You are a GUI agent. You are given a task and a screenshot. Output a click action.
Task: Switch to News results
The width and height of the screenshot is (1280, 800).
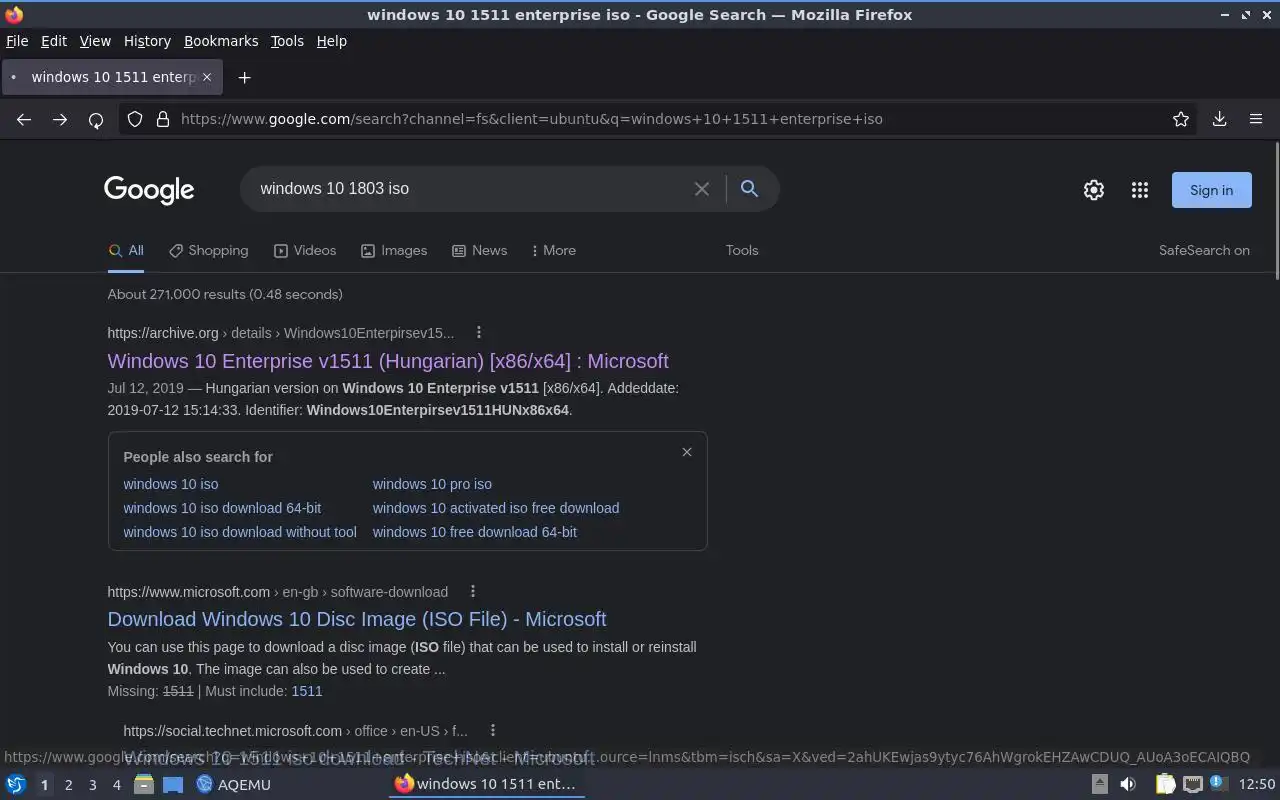point(480,251)
